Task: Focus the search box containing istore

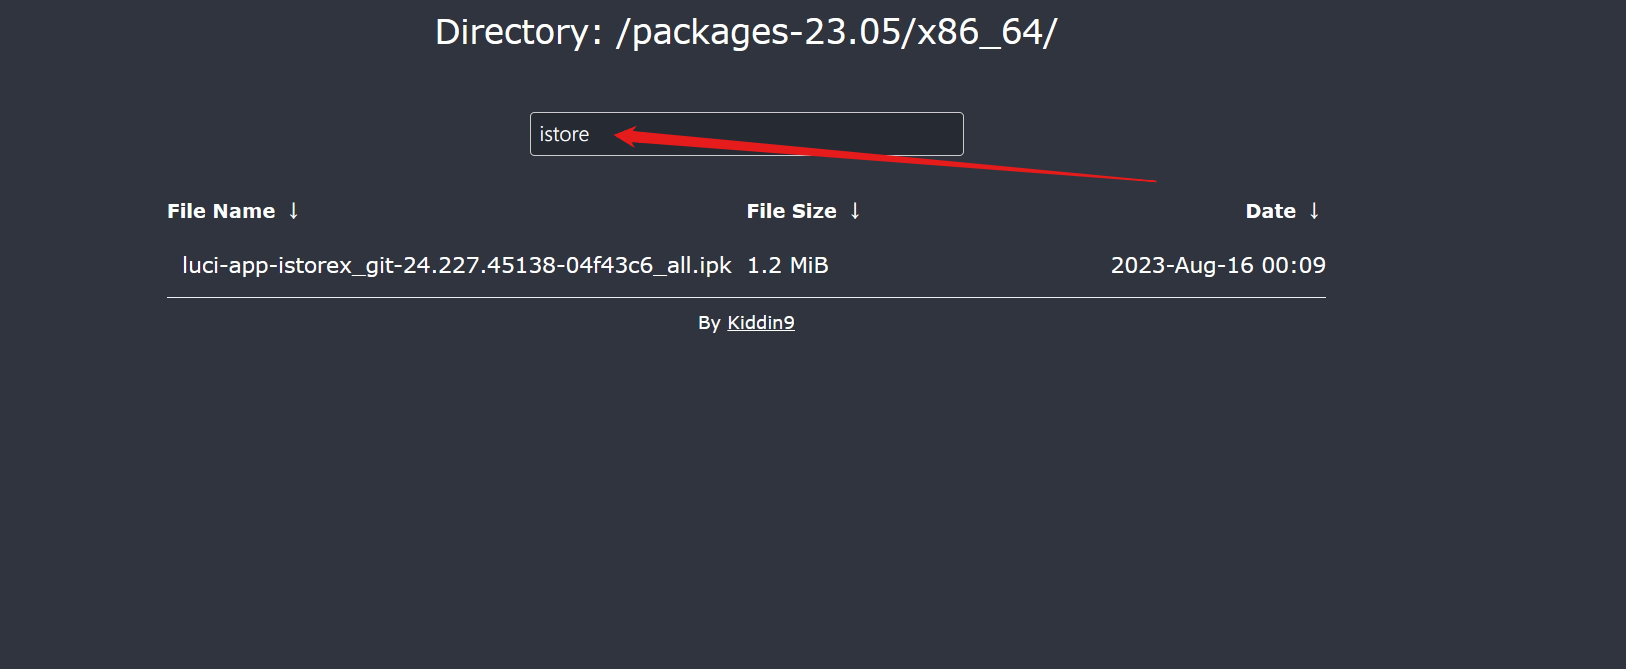Action: tap(747, 134)
